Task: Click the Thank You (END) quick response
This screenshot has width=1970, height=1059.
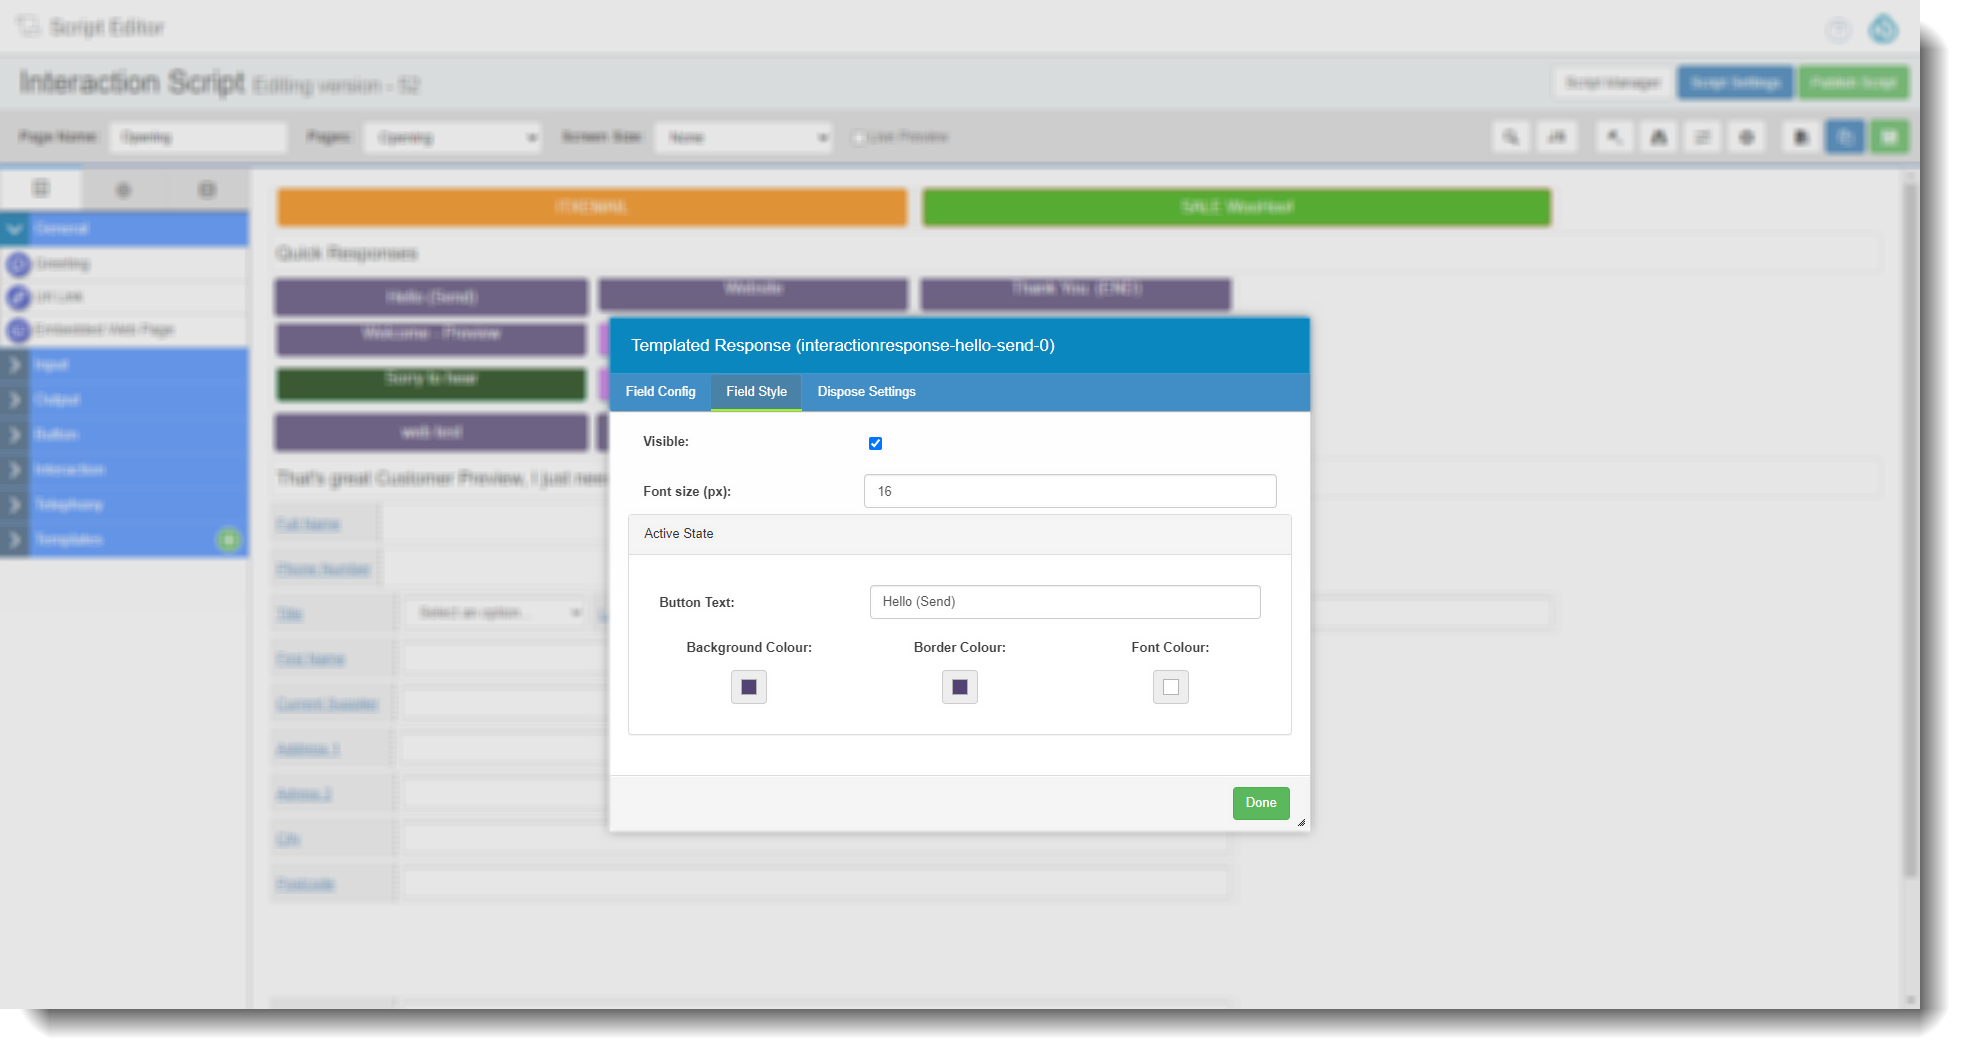Action: click(x=1076, y=294)
